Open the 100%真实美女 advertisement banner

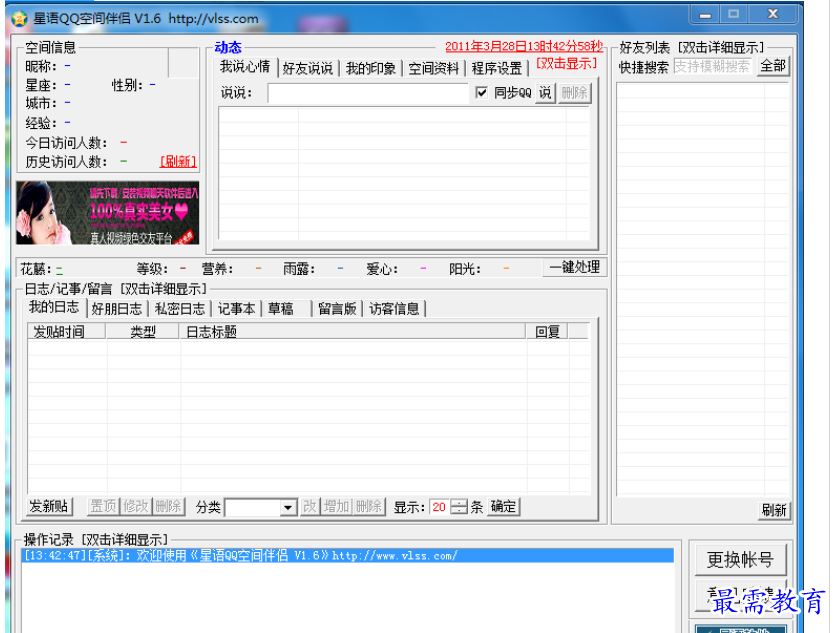pos(107,213)
